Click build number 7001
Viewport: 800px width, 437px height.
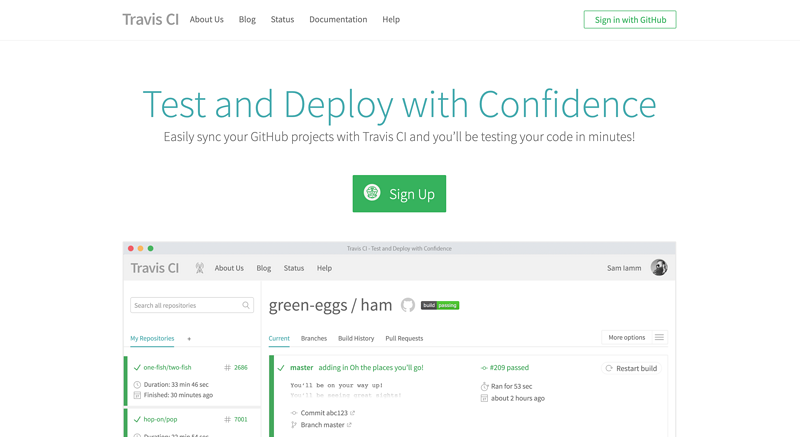241,419
